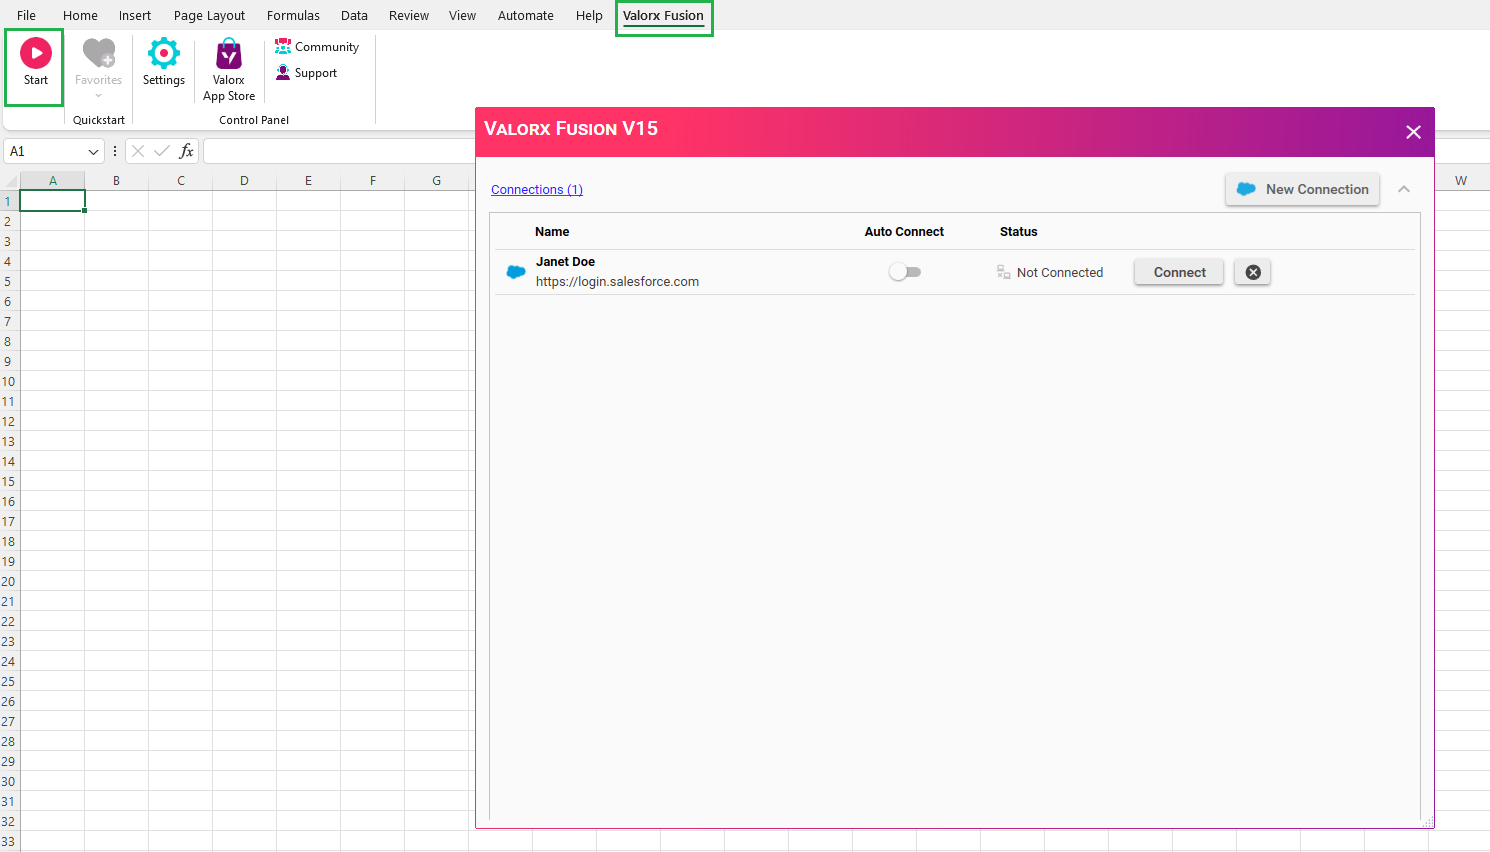Collapse the Connections panel chevron
Screen dimensions: 1490x852
click(1404, 189)
